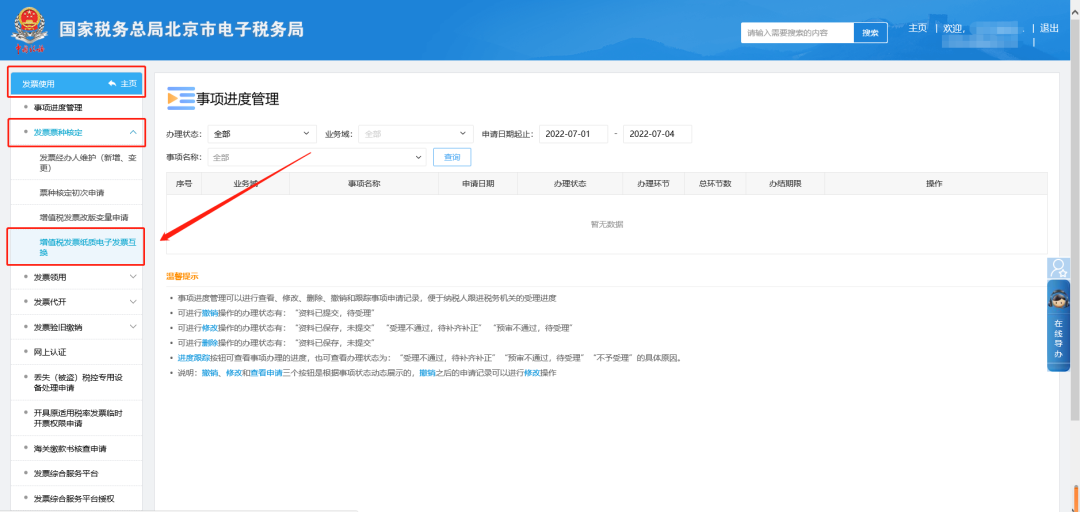1080x512 pixels.
Task: Click the header search input box
Action: click(x=797, y=33)
